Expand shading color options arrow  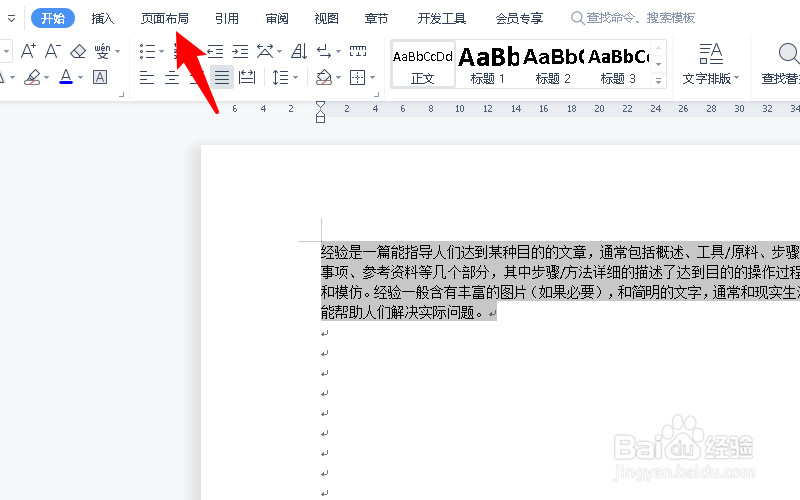pos(338,78)
